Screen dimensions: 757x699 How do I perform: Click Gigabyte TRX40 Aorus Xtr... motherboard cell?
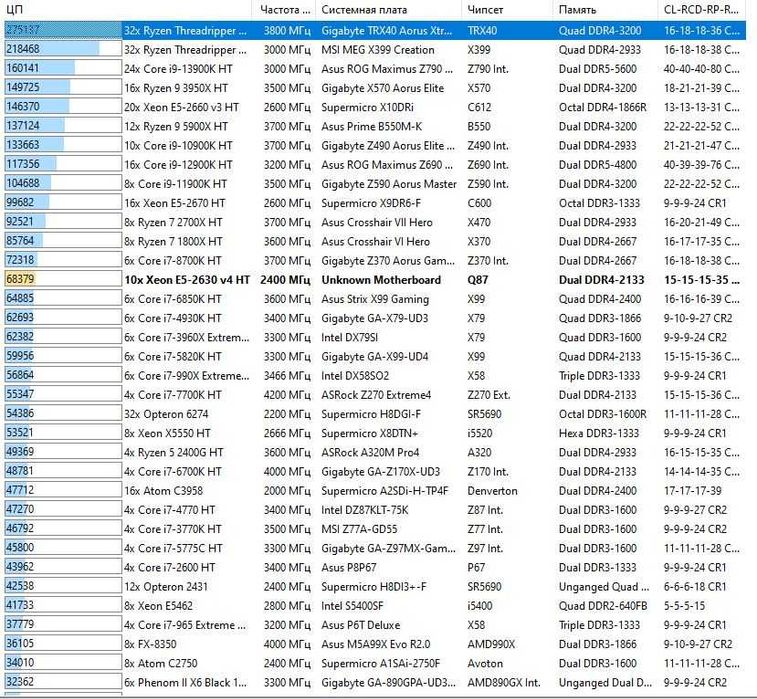pyautogui.click(x=387, y=30)
